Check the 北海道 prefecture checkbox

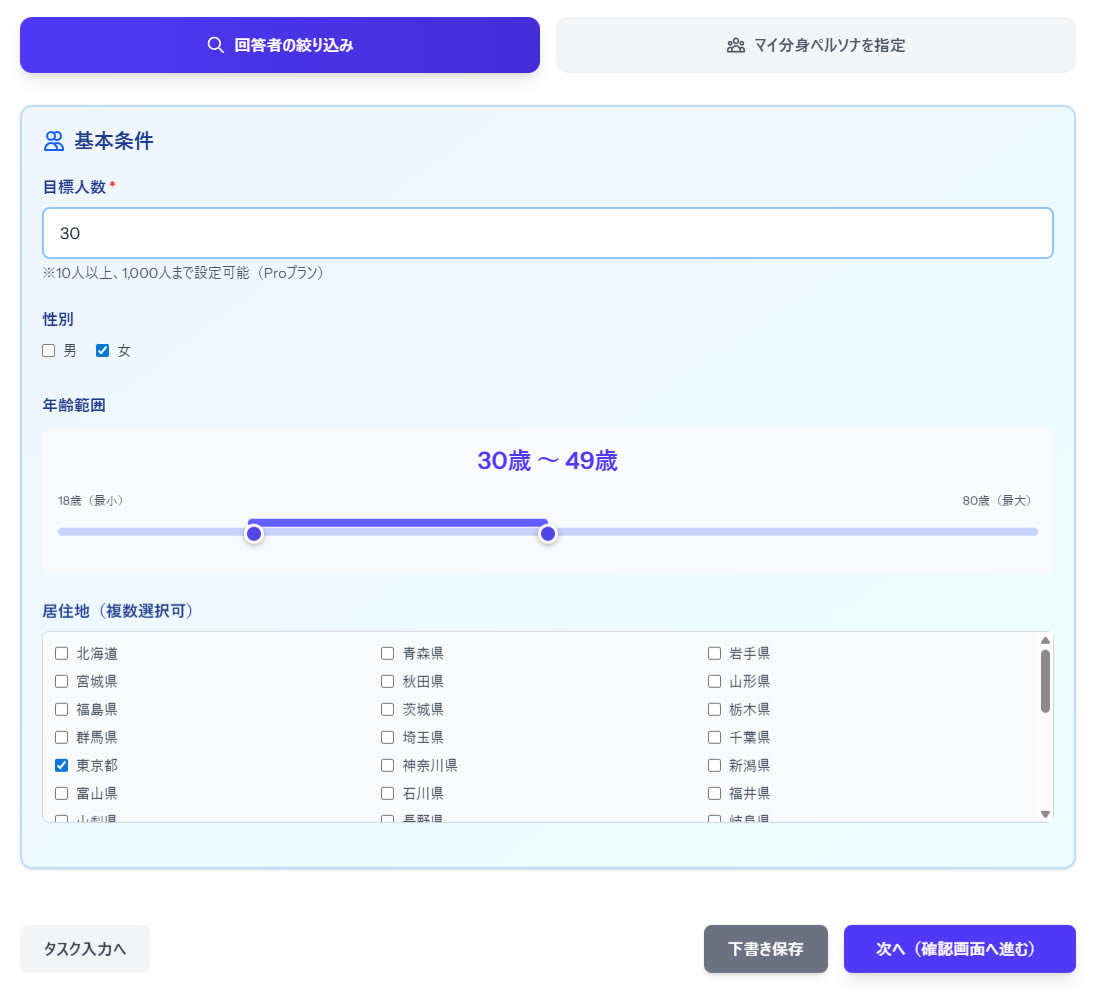point(62,653)
